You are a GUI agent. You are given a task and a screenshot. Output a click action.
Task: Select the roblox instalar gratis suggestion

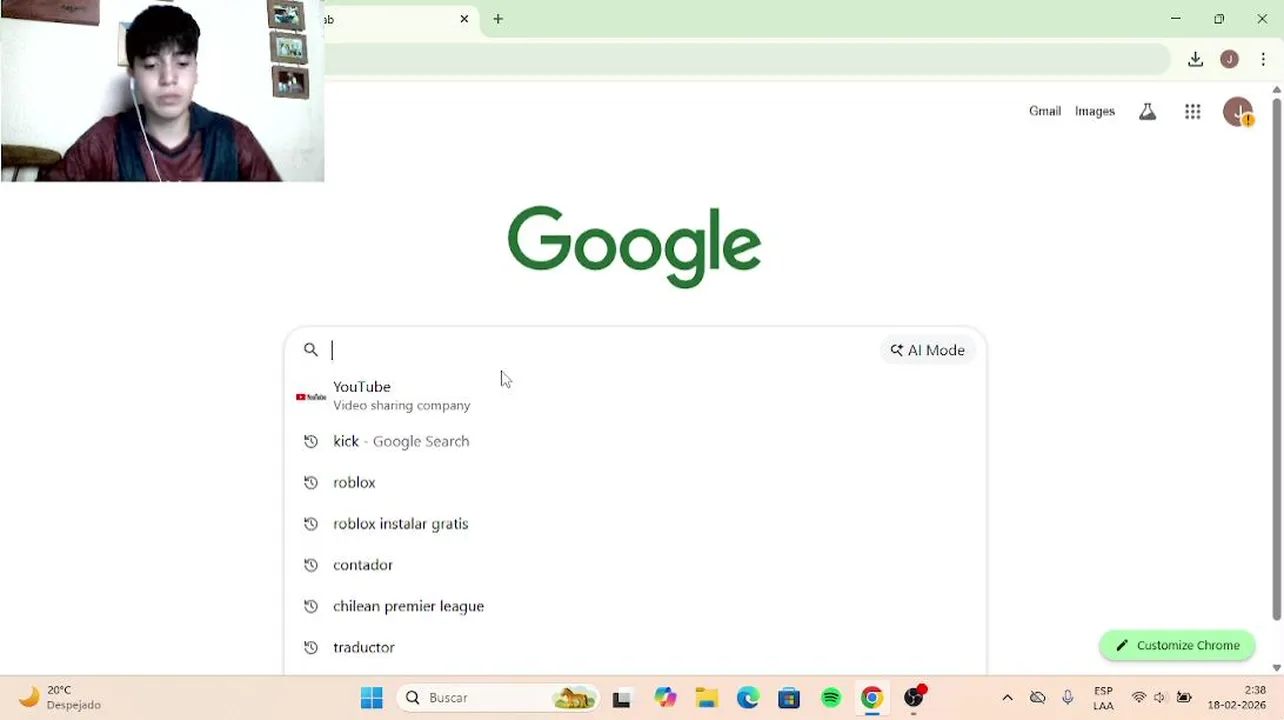[635, 524]
